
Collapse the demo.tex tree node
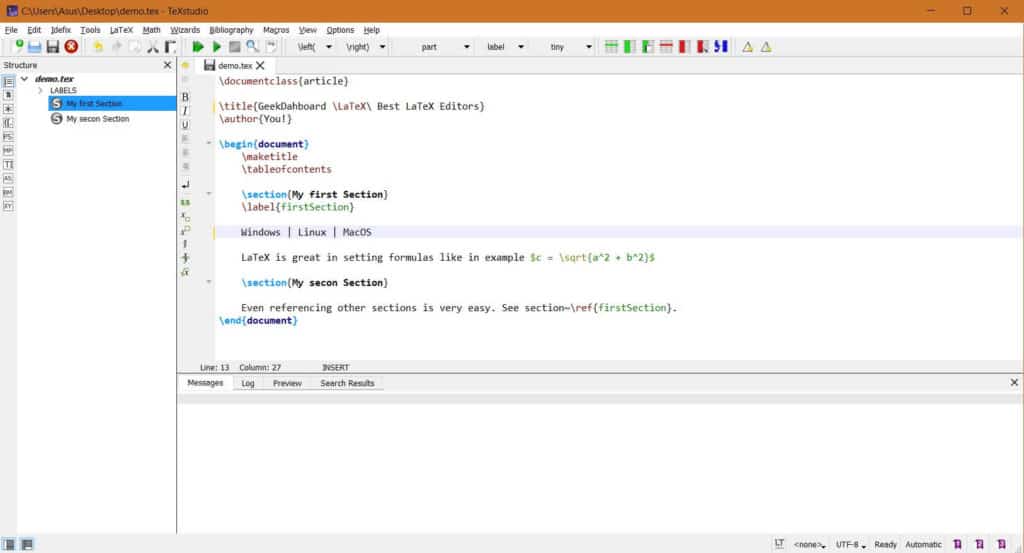pyautogui.click(x=24, y=78)
